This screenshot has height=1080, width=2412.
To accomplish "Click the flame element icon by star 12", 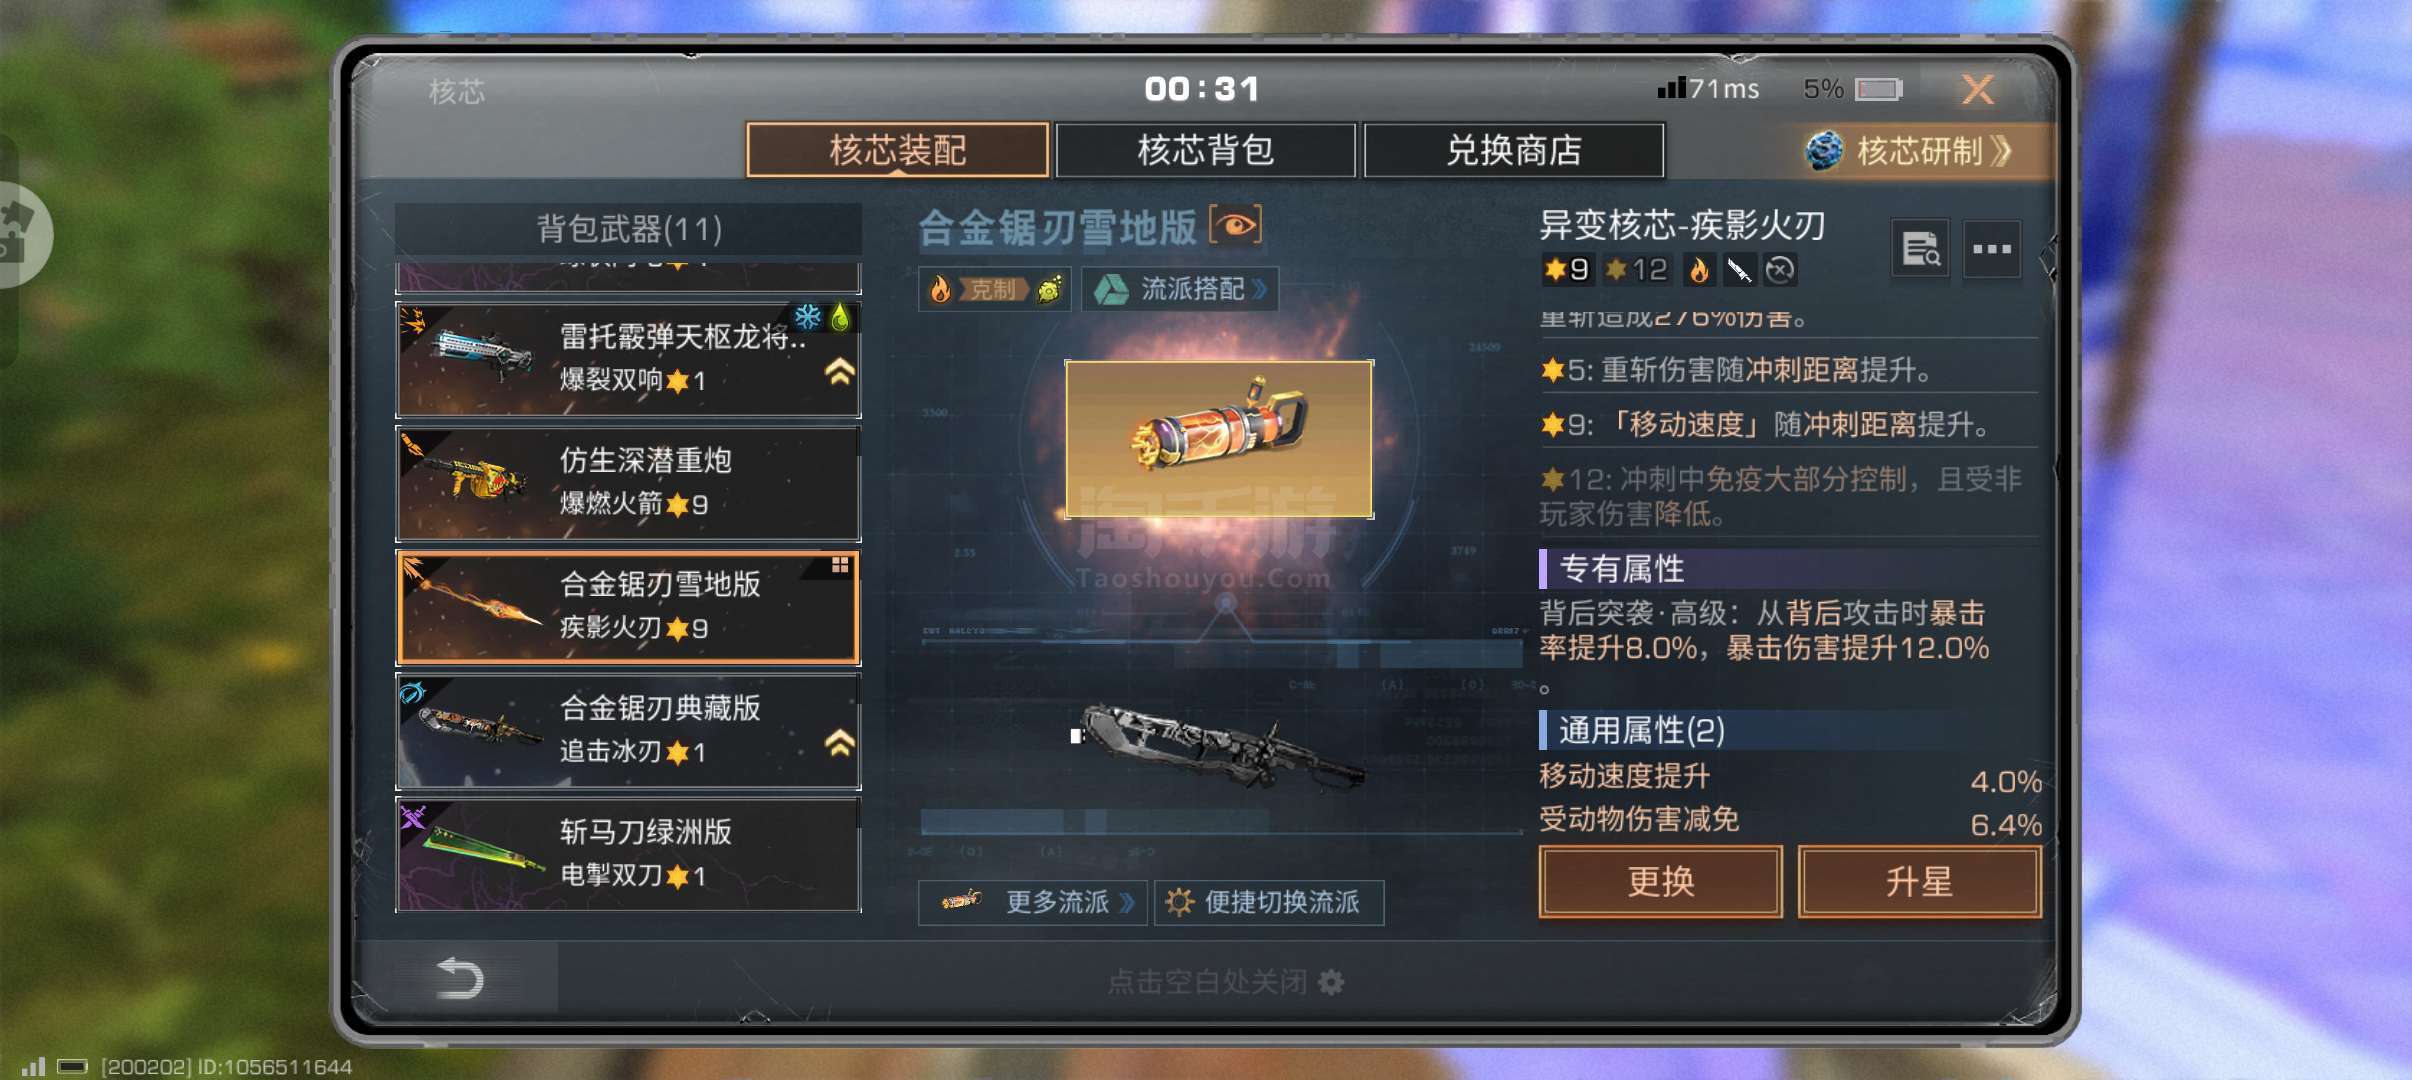I will [x=1699, y=270].
